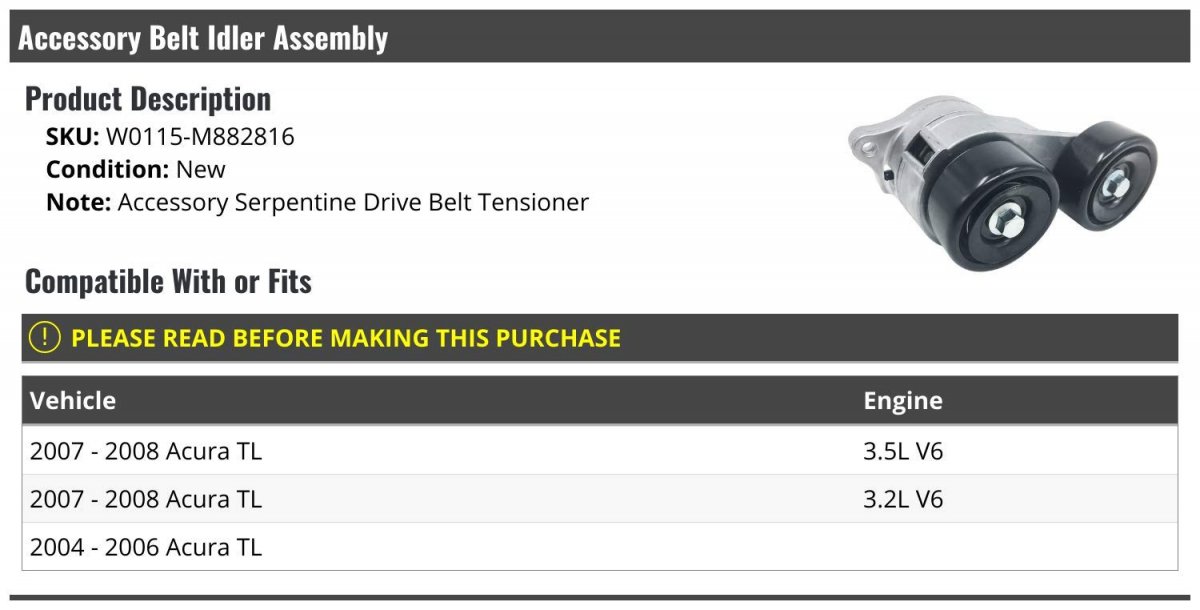Click the Condition value 'New'
1200x610 pixels.
(201, 169)
